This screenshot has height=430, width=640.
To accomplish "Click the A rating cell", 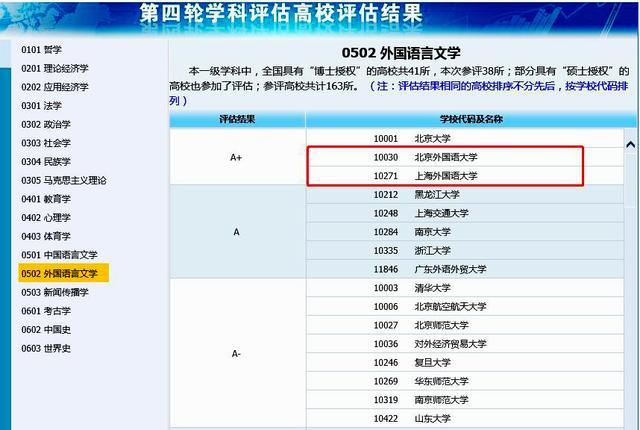I will tap(237, 232).
